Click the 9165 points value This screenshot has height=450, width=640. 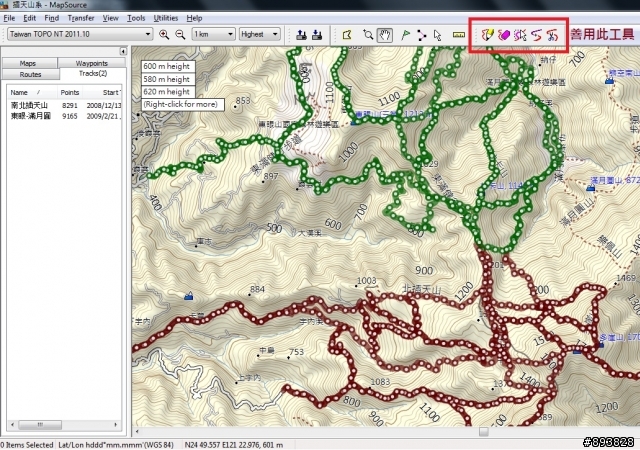point(70,116)
